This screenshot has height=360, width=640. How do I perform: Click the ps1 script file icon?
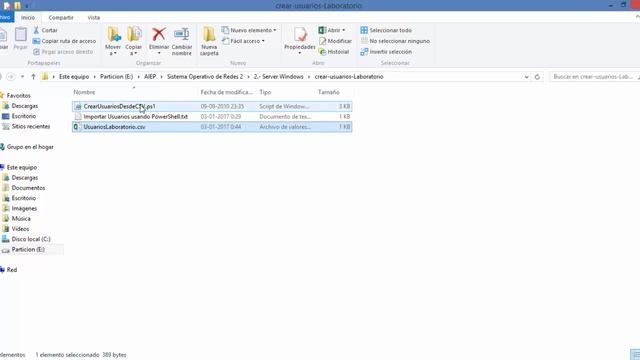[x=78, y=107]
